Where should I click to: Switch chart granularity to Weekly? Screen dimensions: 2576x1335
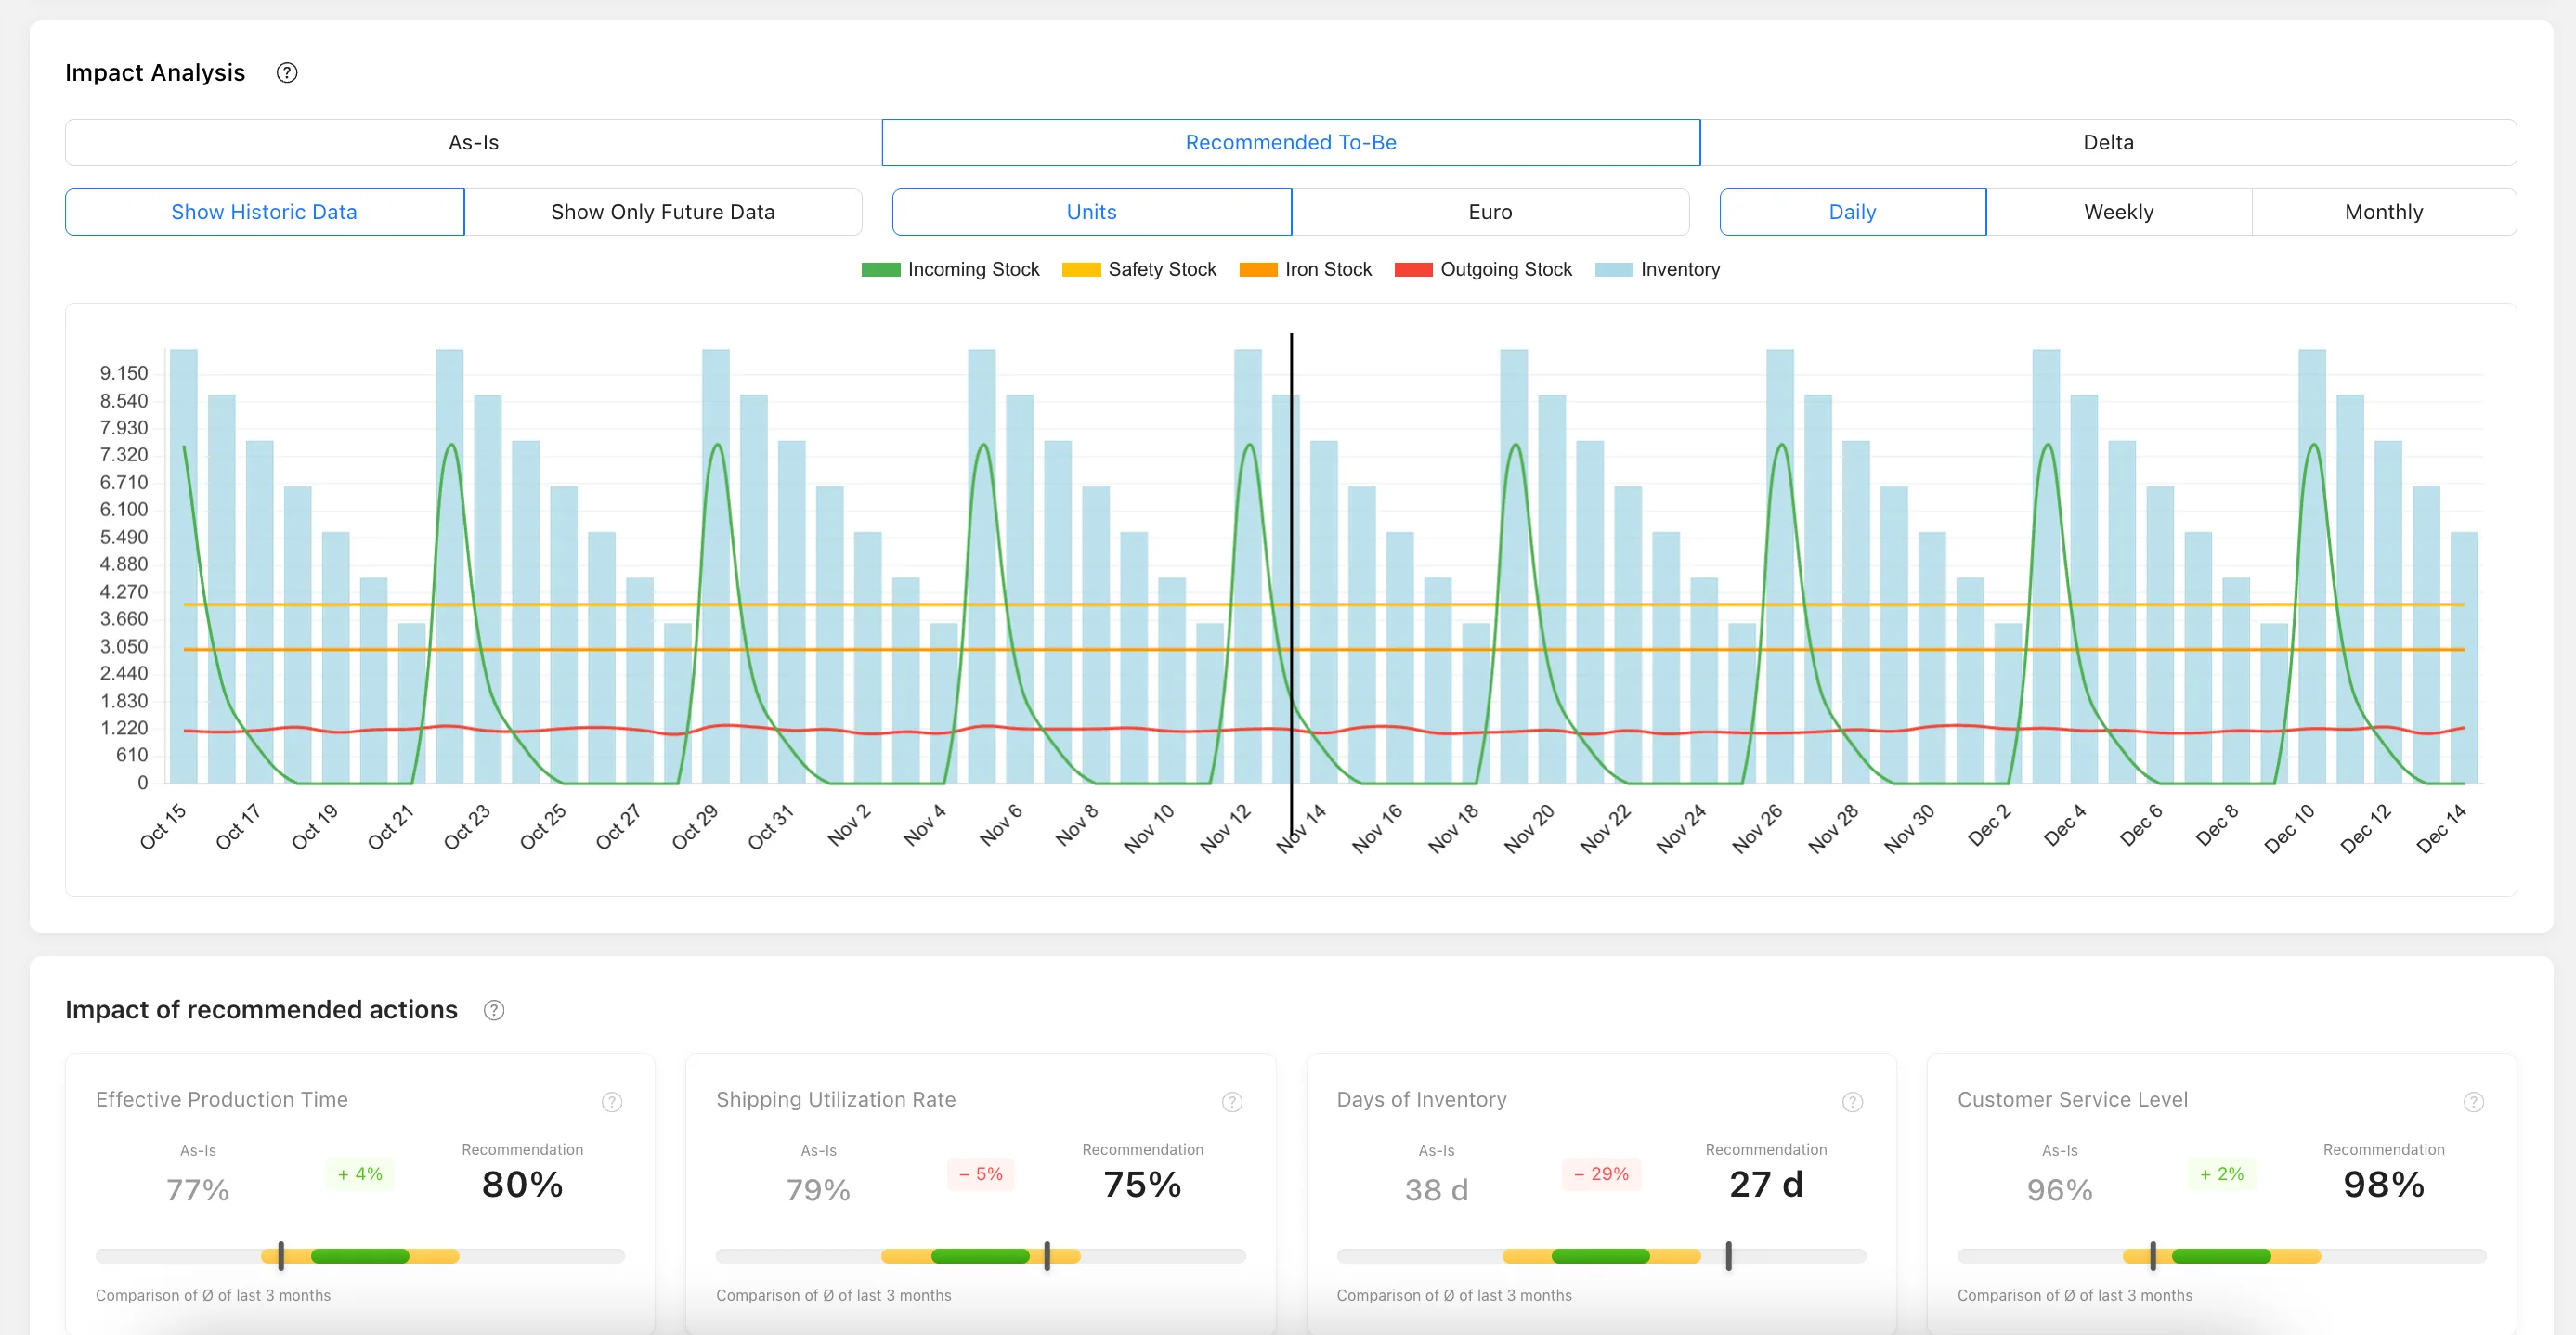2119,211
